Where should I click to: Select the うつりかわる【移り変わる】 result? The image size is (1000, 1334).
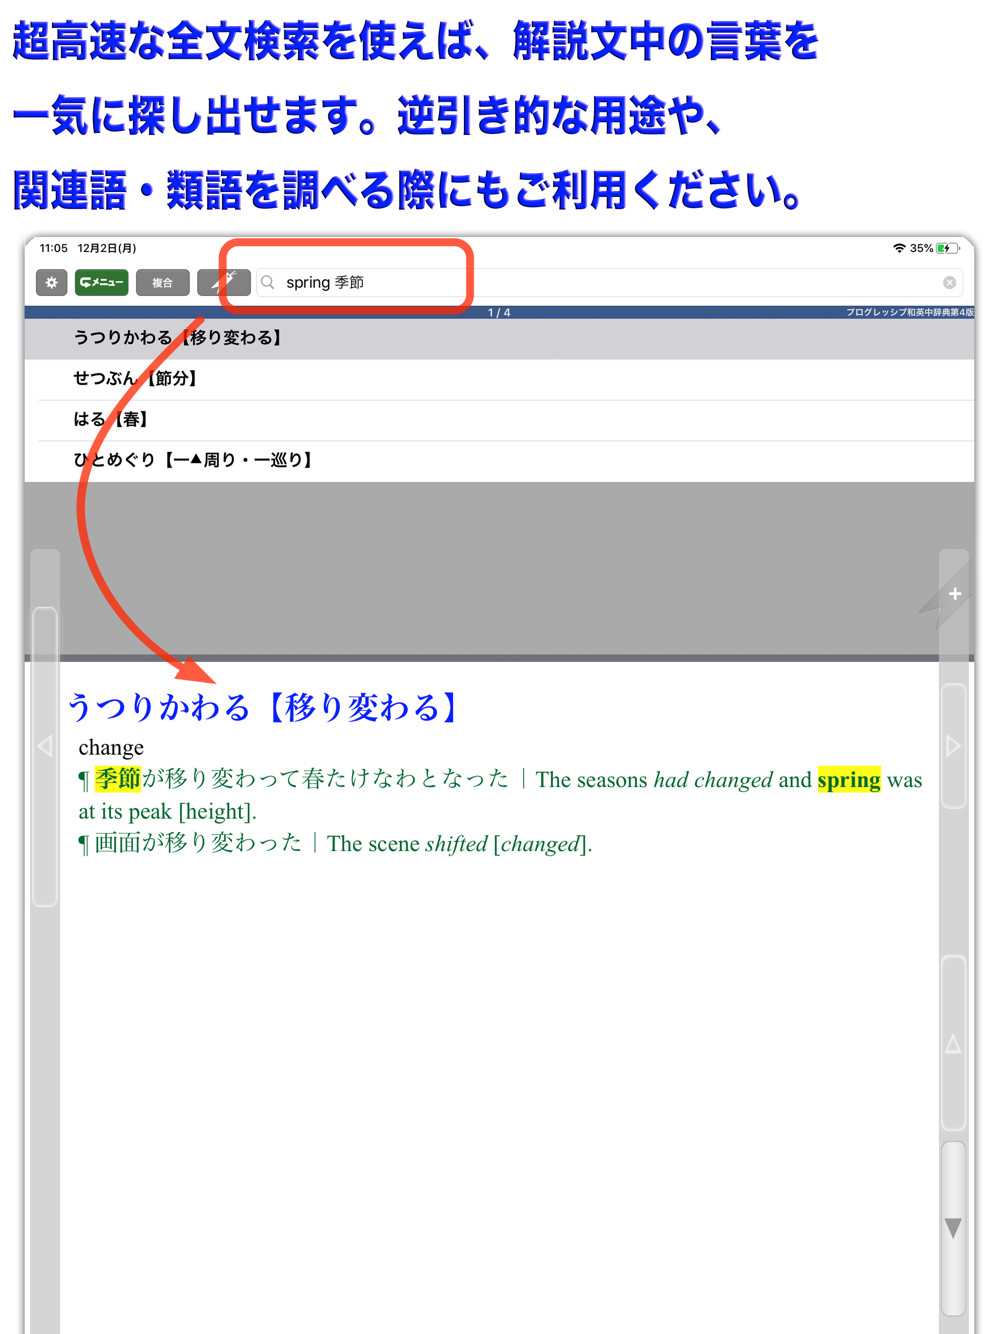[x=499, y=338]
